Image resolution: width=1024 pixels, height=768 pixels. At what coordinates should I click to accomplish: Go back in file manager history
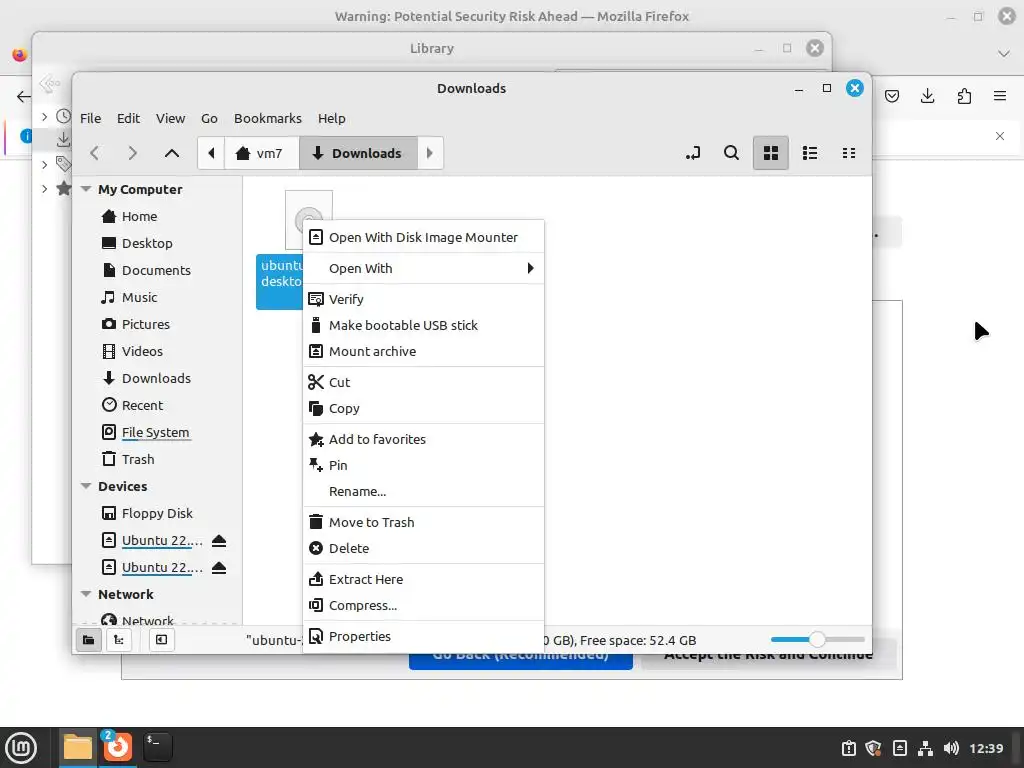(95, 153)
